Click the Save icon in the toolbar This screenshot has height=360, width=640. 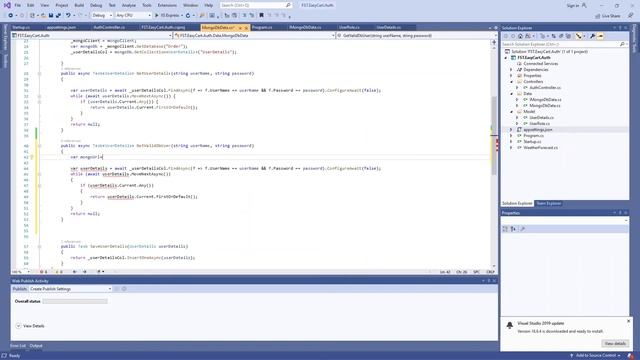51,16
